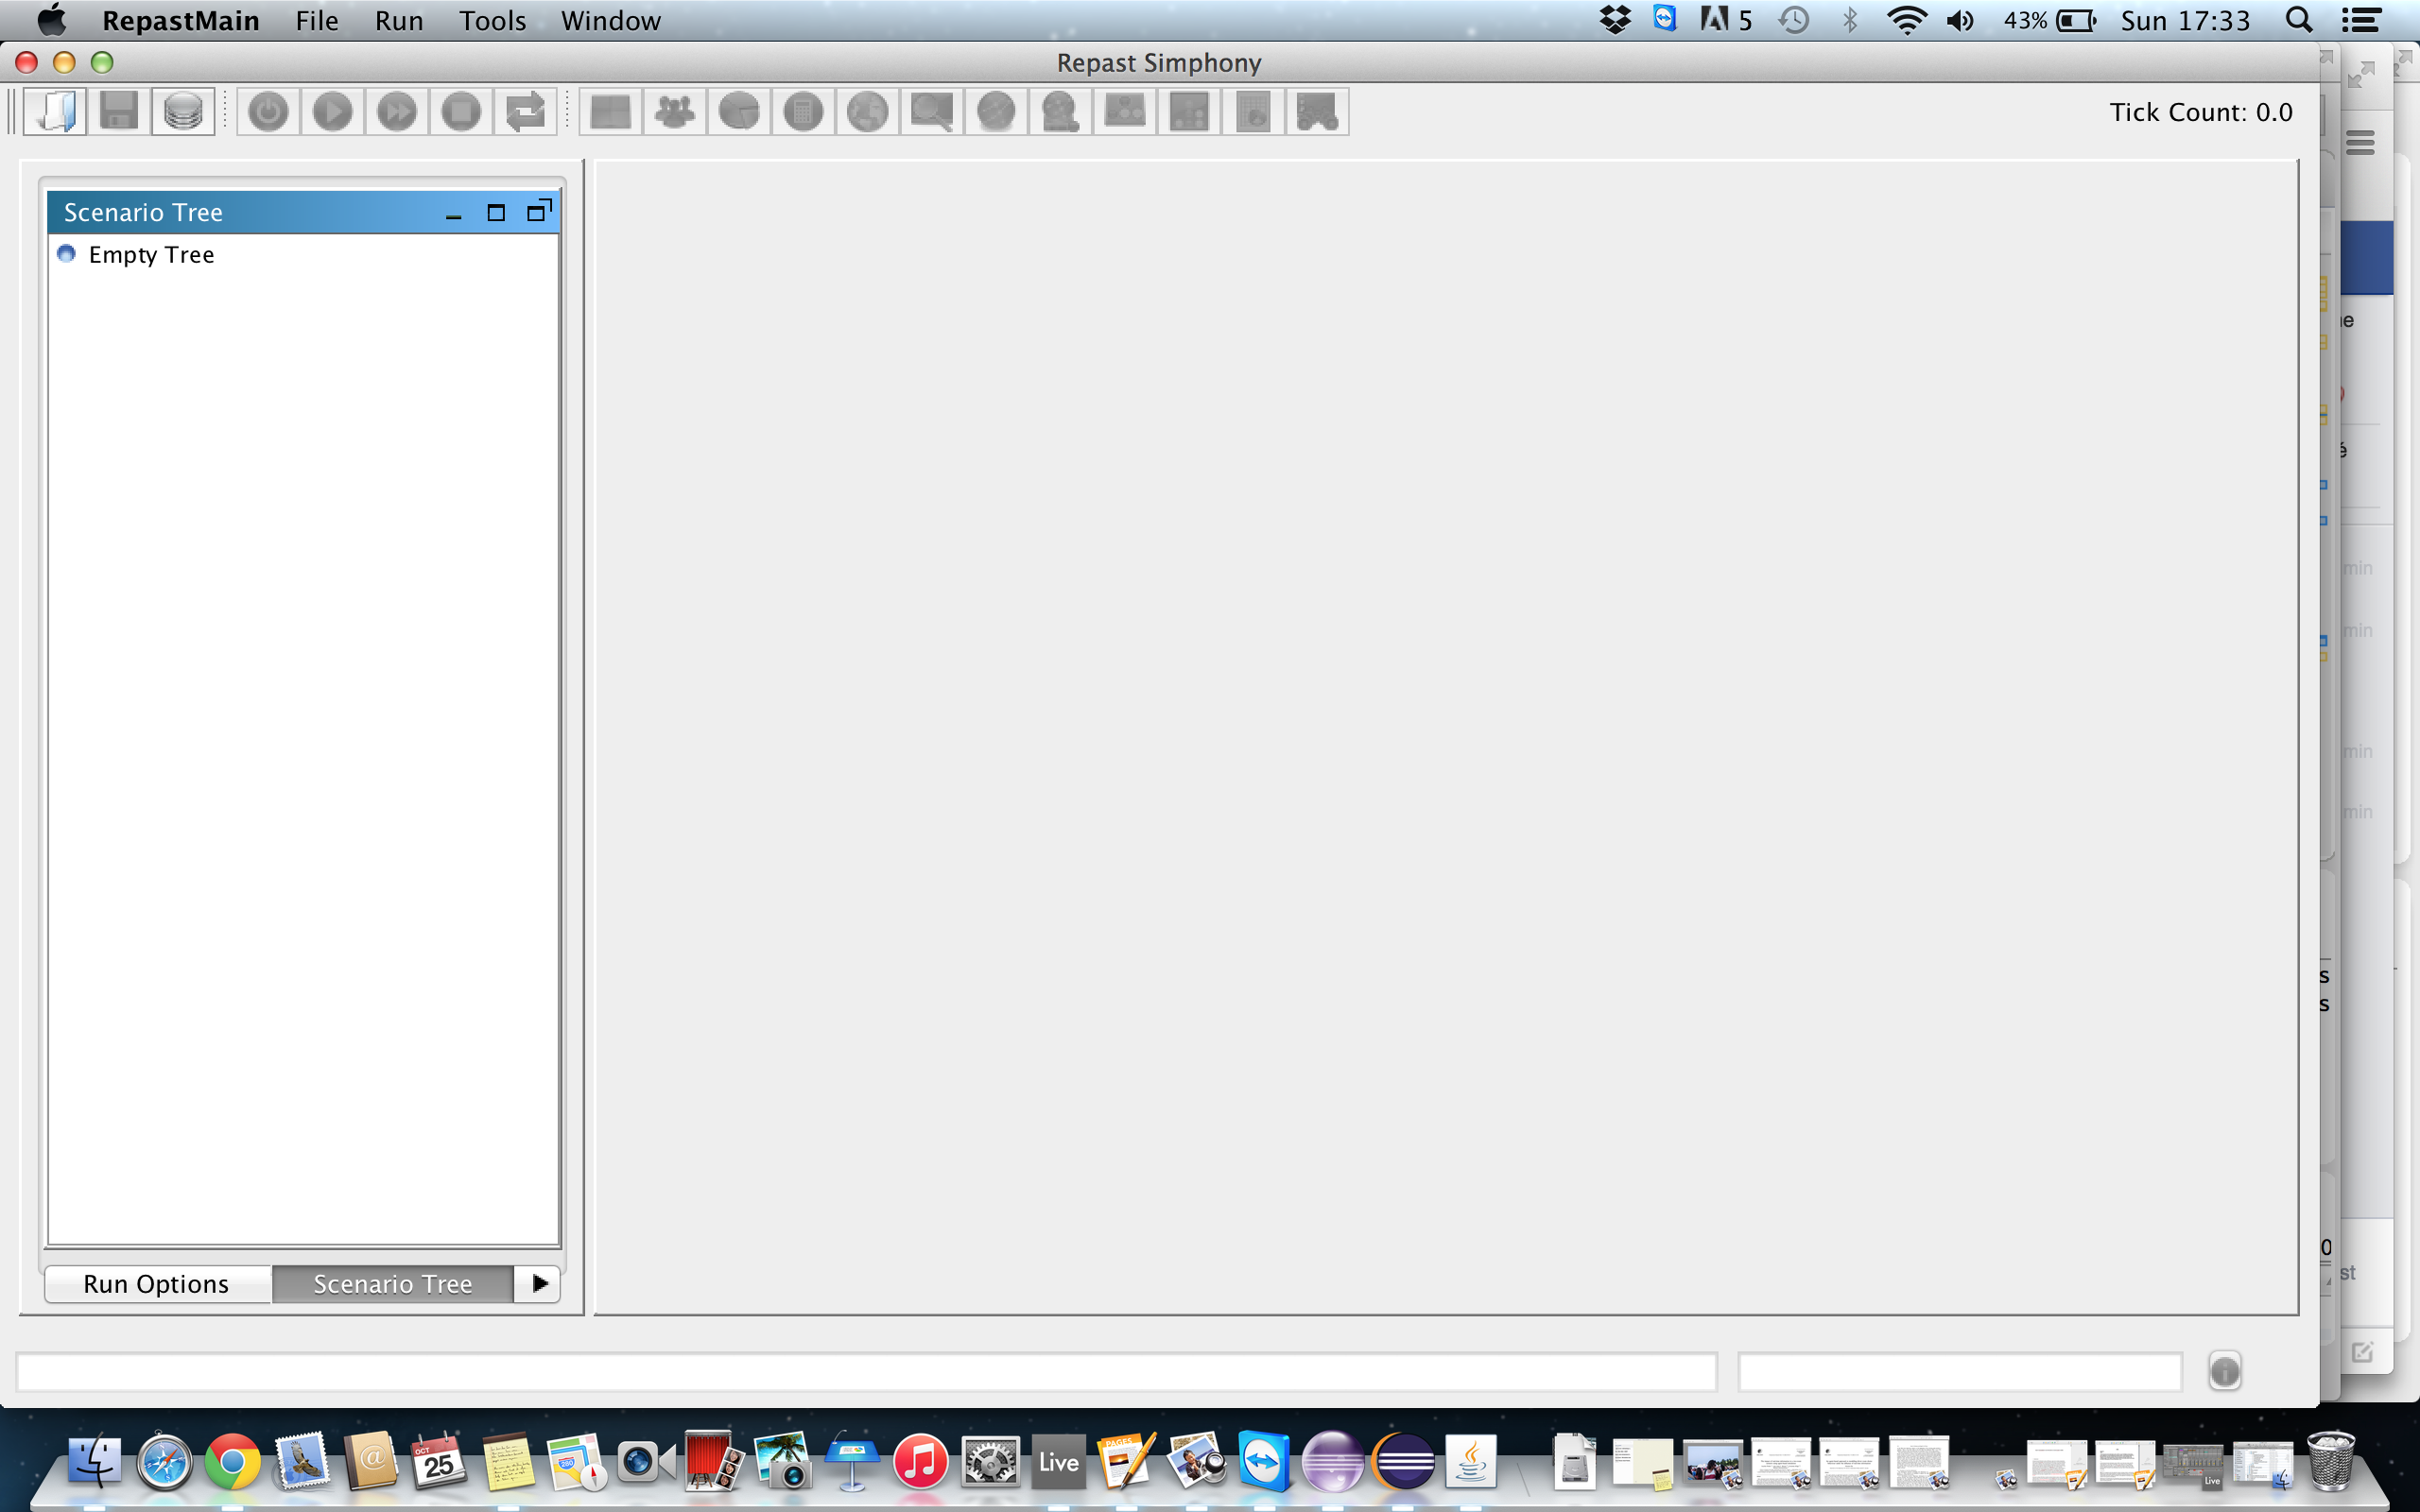Switch to the Scenario Tree bottom tab

(392, 1284)
